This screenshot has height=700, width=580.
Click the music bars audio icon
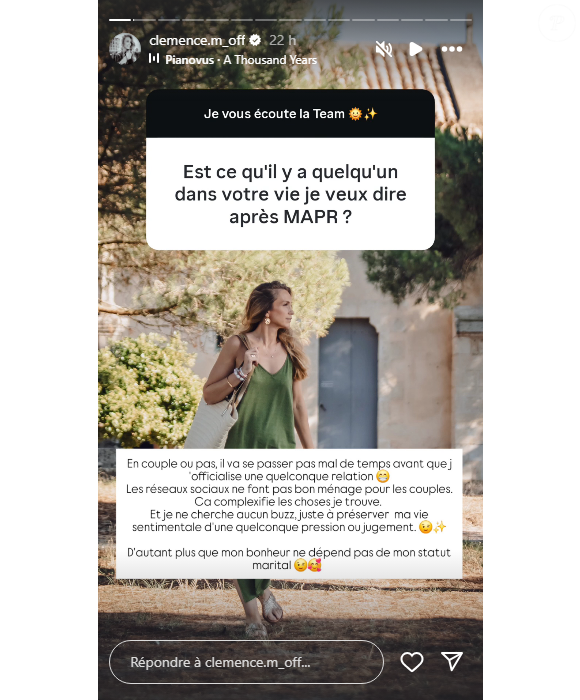[x=154, y=58]
